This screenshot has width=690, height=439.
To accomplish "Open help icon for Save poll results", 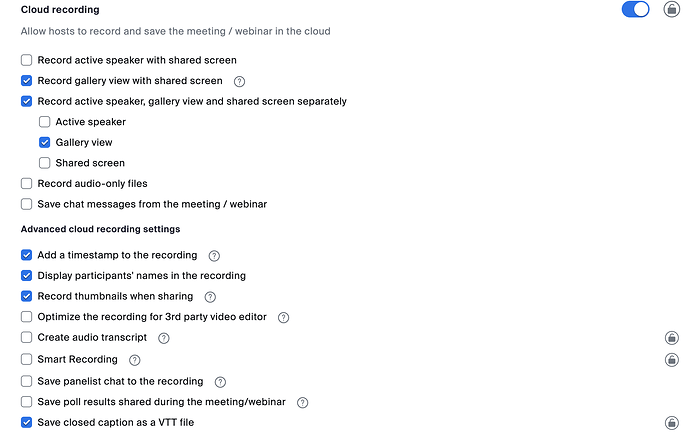I will 302,402.
